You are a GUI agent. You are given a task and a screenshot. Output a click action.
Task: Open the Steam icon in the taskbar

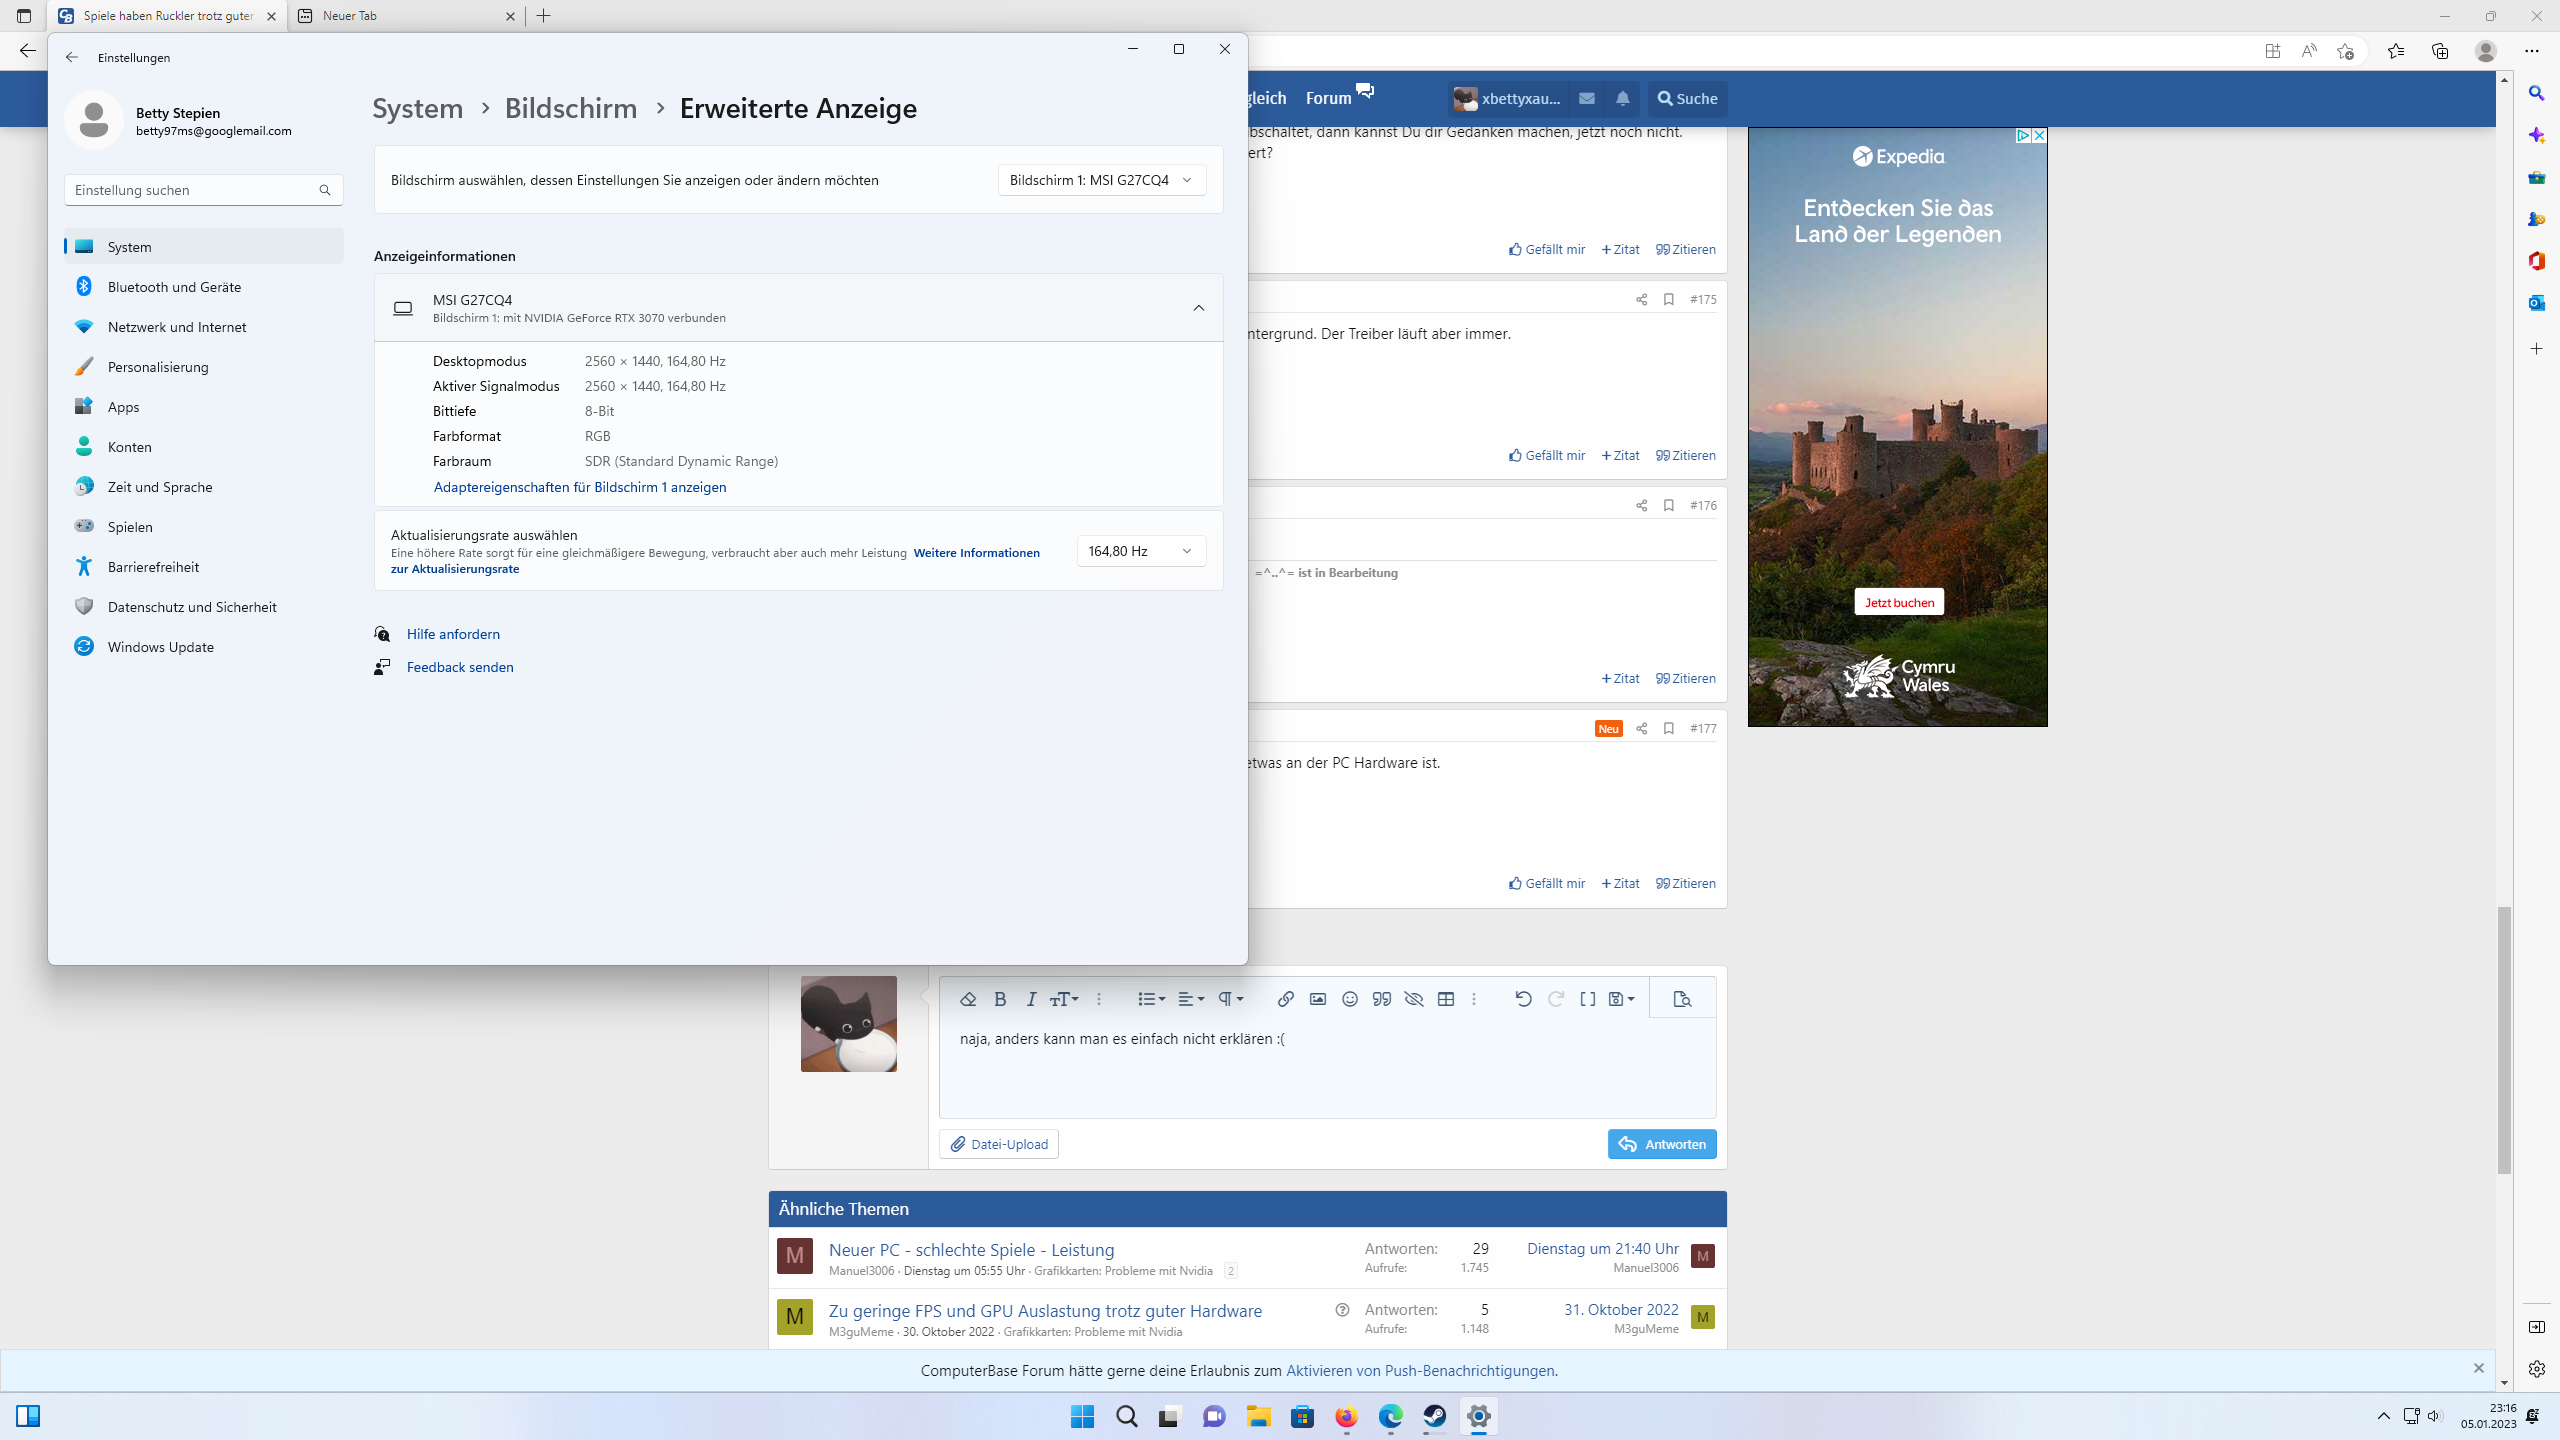point(1434,1416)
